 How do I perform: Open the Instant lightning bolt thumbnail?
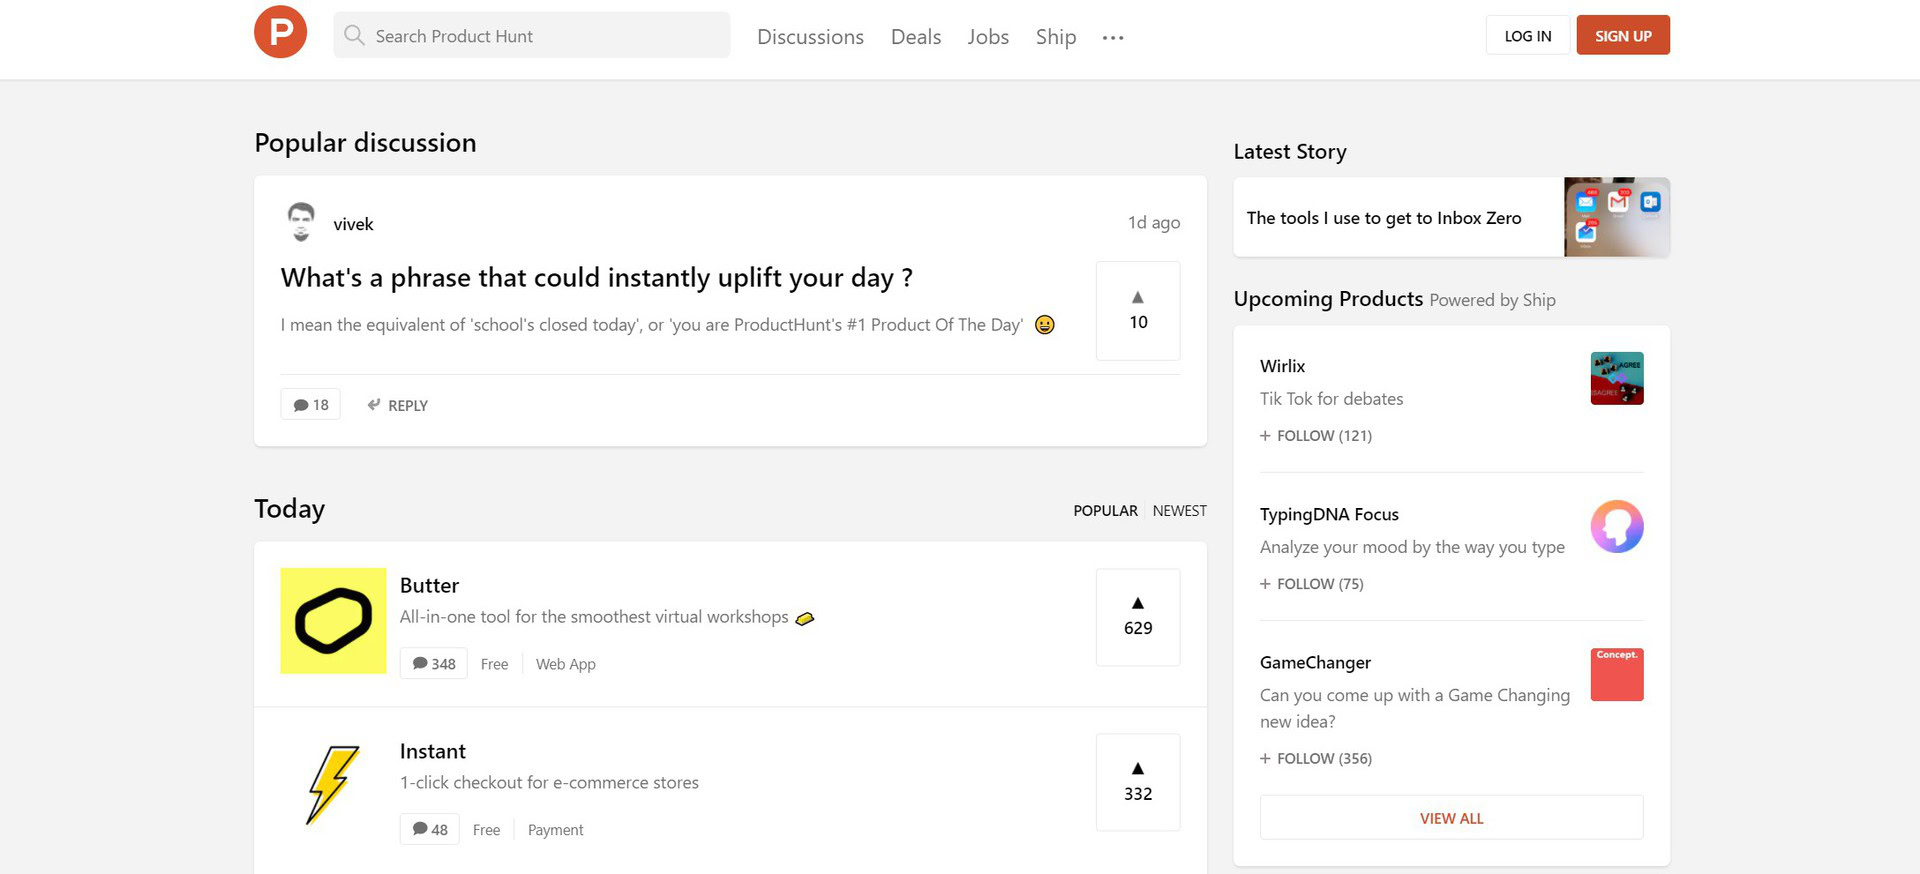(x=333, y=786)
